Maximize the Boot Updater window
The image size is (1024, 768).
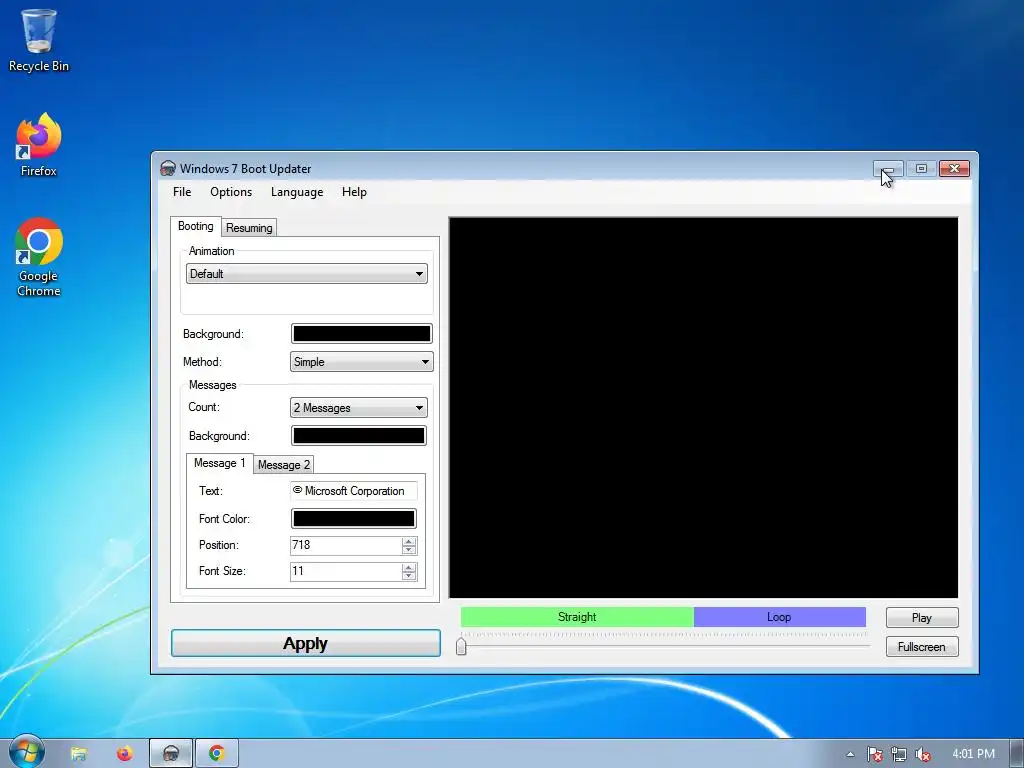(921, 169)
